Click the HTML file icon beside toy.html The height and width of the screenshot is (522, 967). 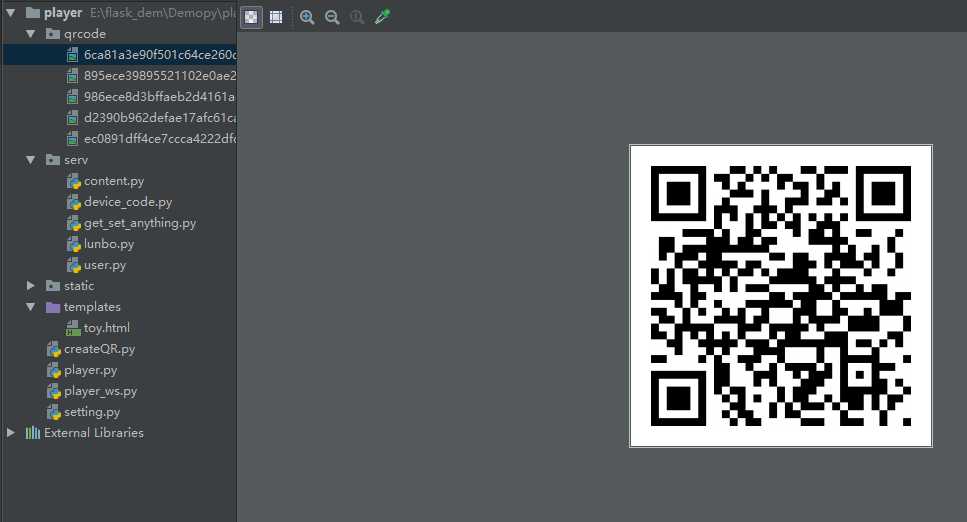(x=73, y=328)
